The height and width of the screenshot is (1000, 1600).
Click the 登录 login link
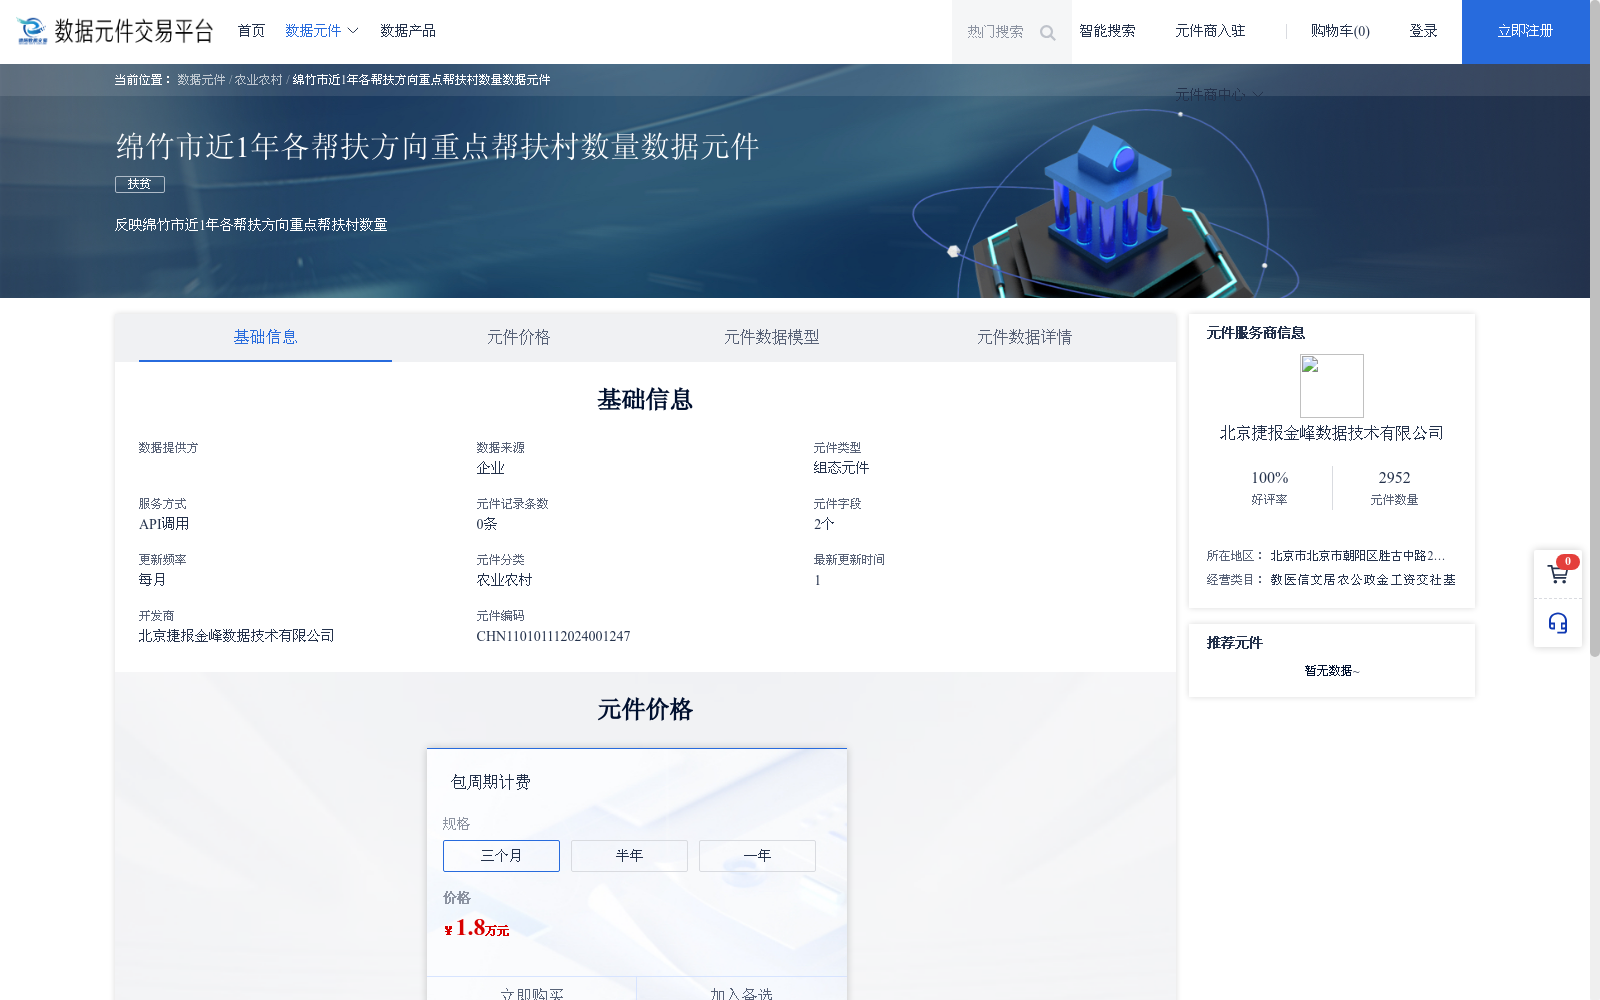pos(1423,30)
